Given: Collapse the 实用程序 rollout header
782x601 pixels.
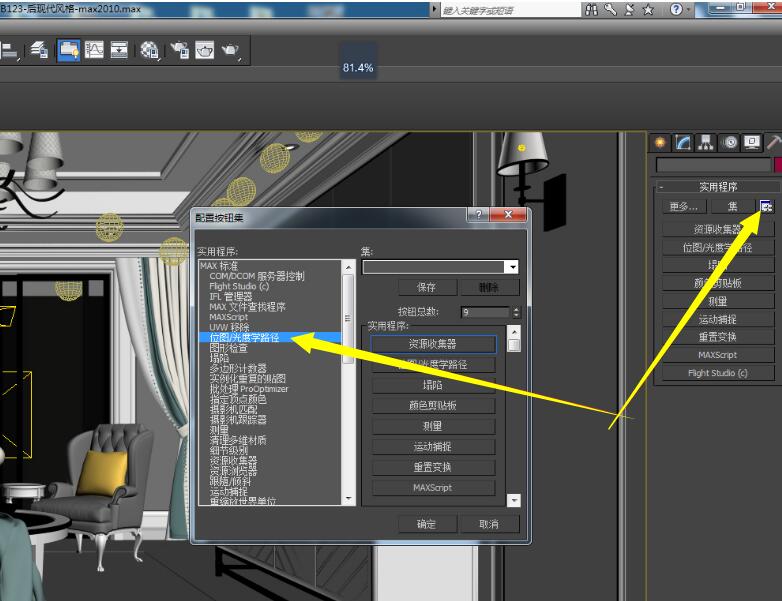Looking at the screenshot, I should click(717, 187).
